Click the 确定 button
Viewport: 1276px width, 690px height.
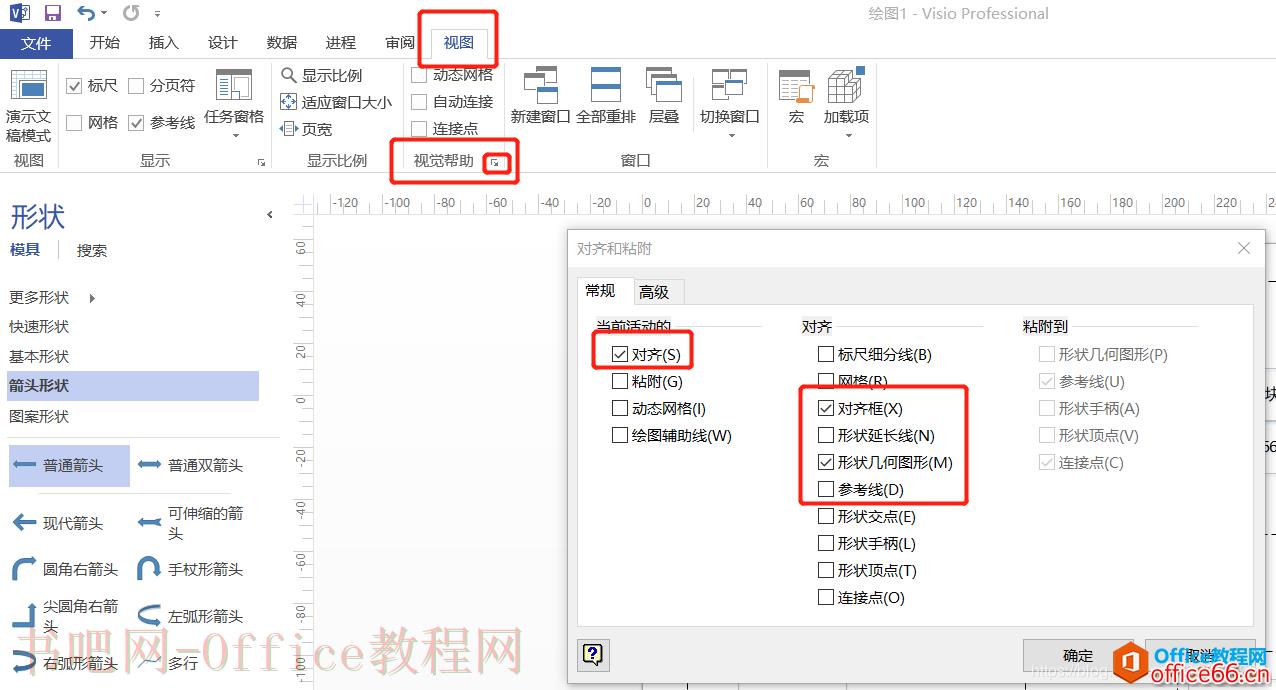1078,656
